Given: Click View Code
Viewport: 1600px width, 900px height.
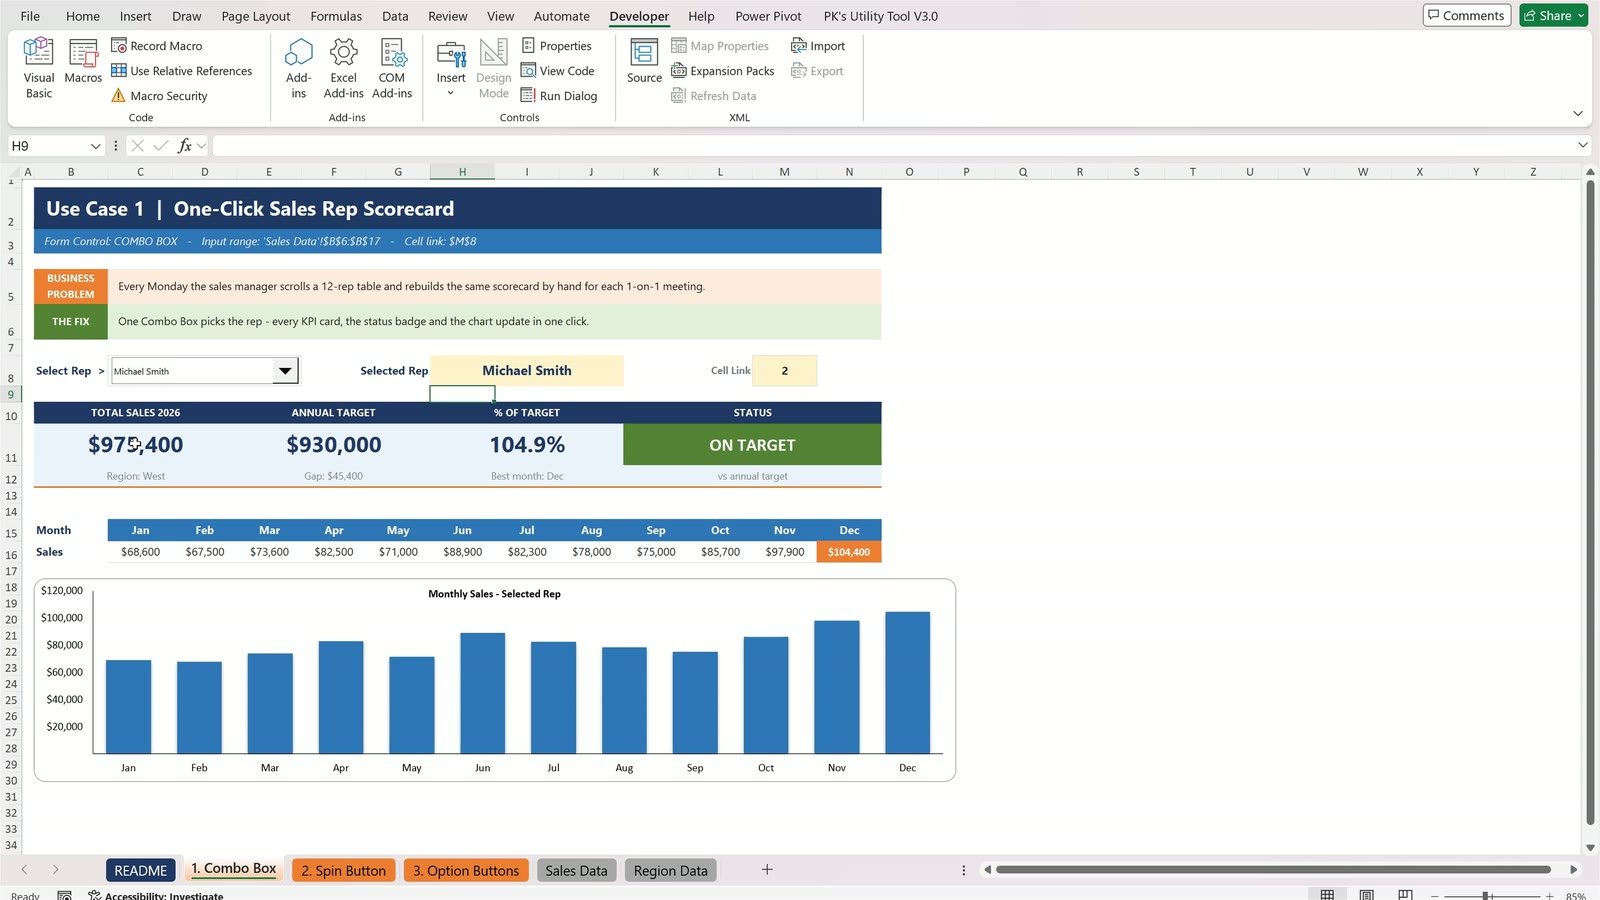Looking at the screenshot, I should [x=558, y=71].
